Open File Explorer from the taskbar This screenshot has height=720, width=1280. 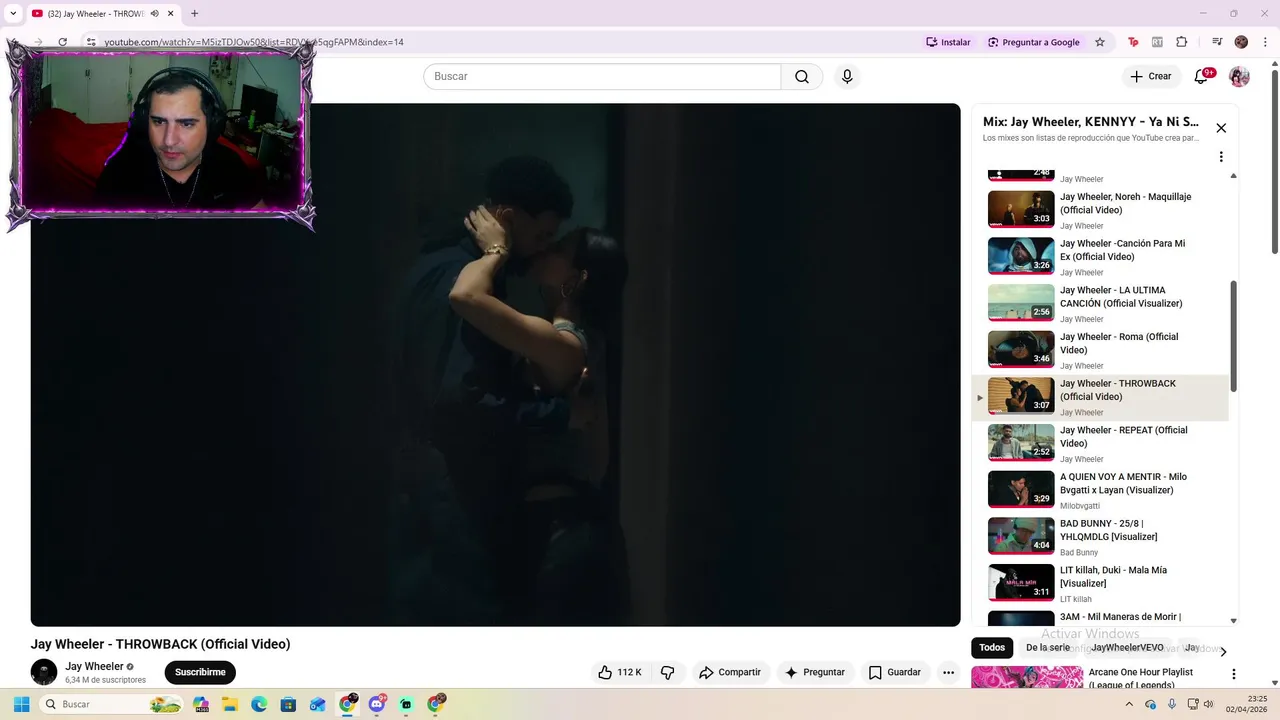click(229, 704)
